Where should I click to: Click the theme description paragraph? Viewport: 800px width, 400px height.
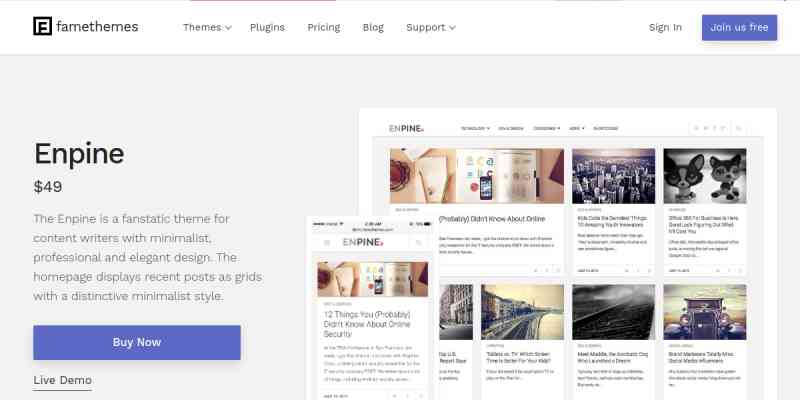(x=147, y=257)
